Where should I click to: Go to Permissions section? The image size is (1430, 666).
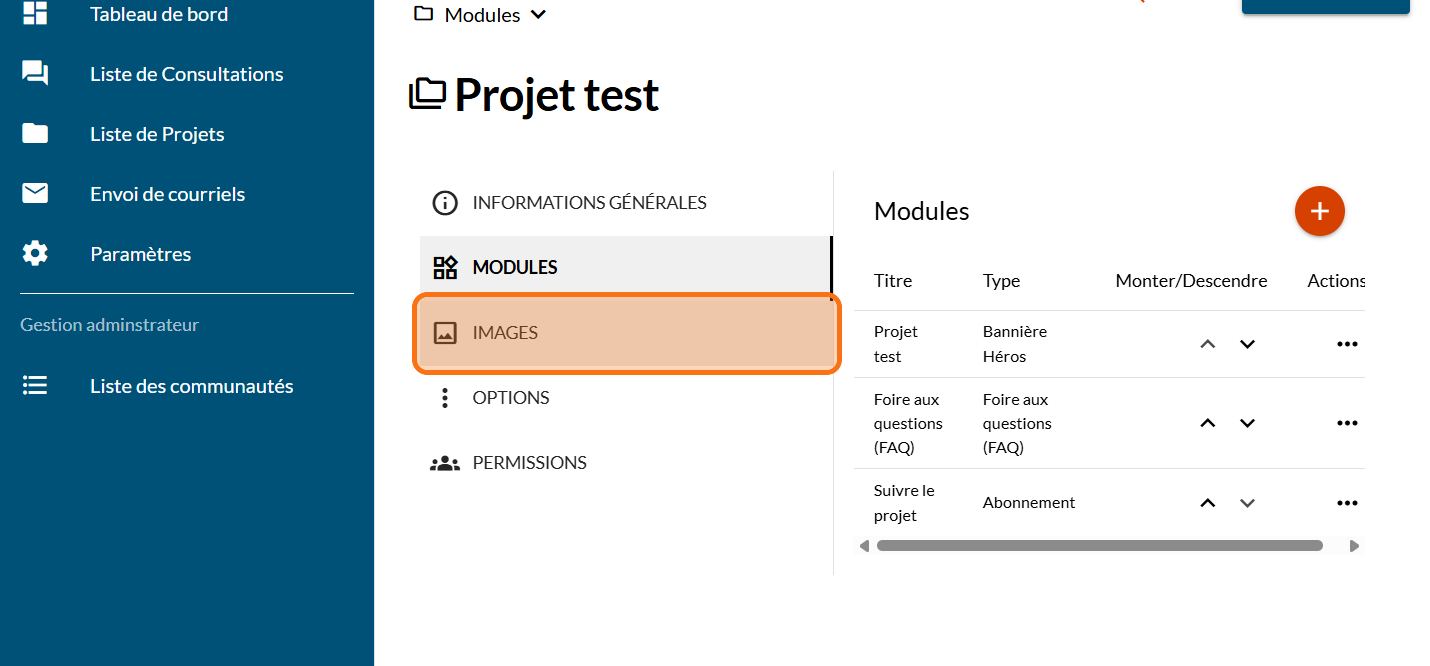pyautogui.click(x=529, y=463)
